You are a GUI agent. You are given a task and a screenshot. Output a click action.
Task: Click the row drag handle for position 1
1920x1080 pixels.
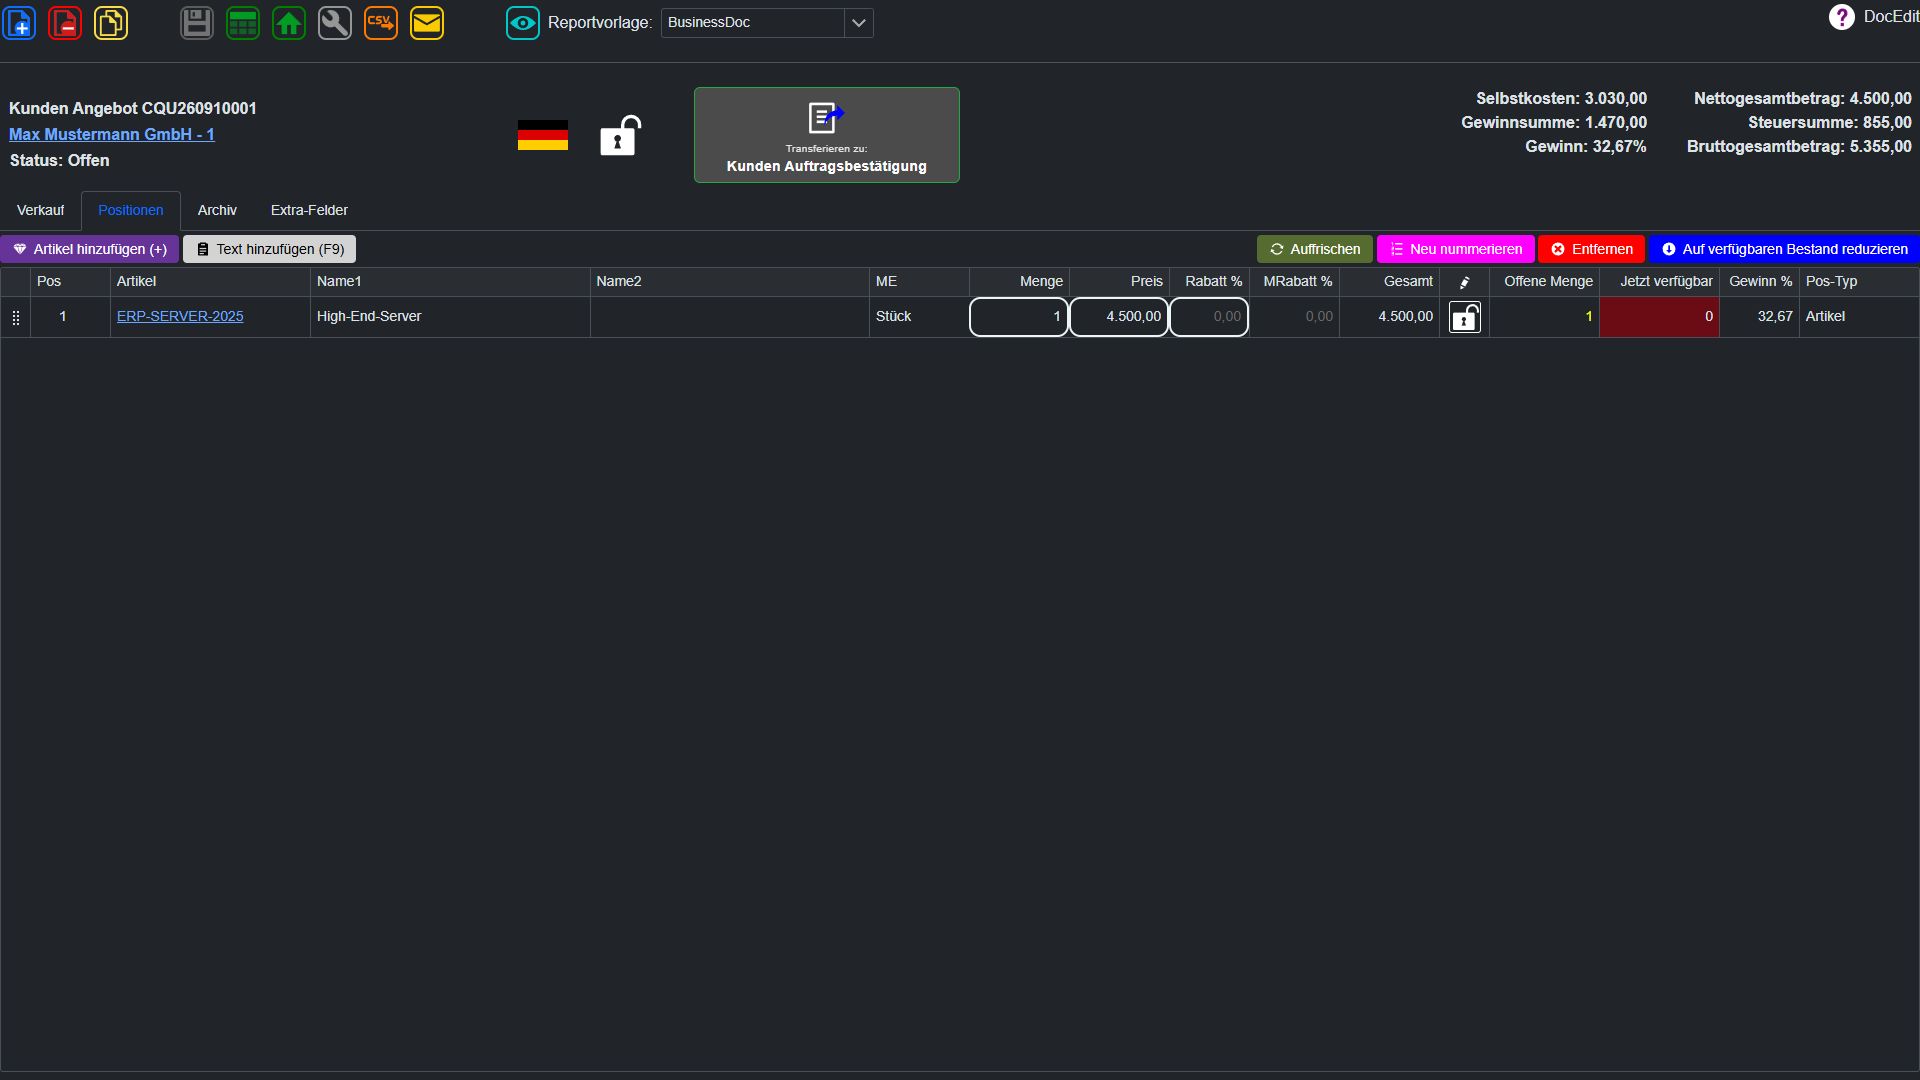coord(15,317)
